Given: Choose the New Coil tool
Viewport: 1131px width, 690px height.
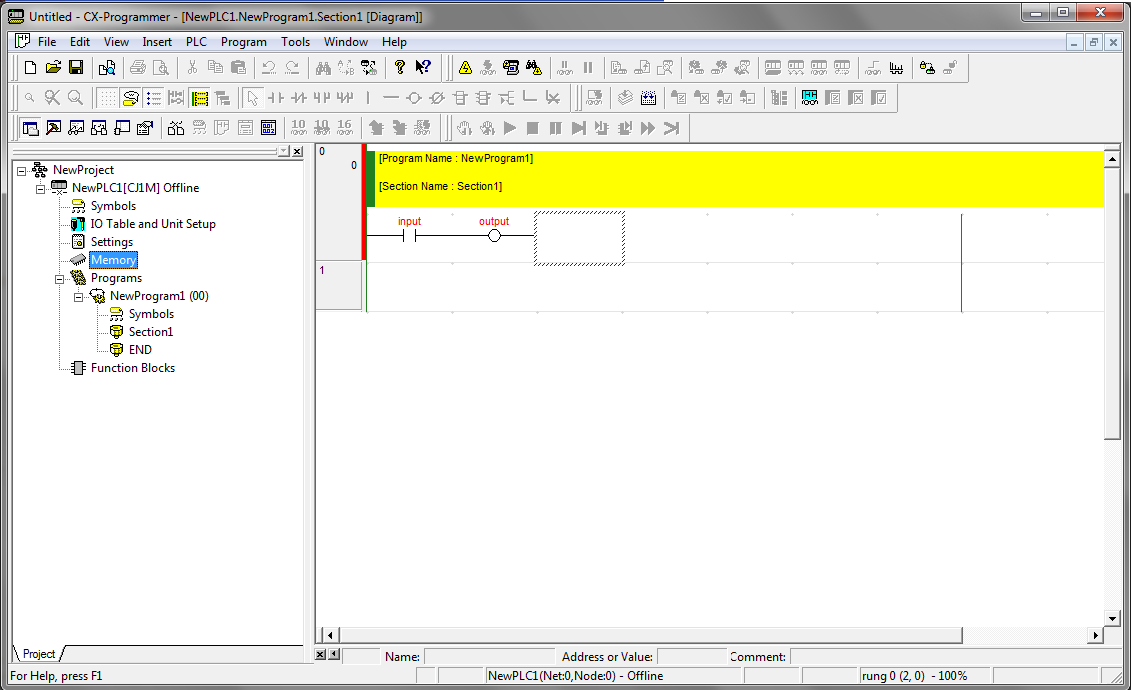Looking at the screenshot, I should point(414,98).
